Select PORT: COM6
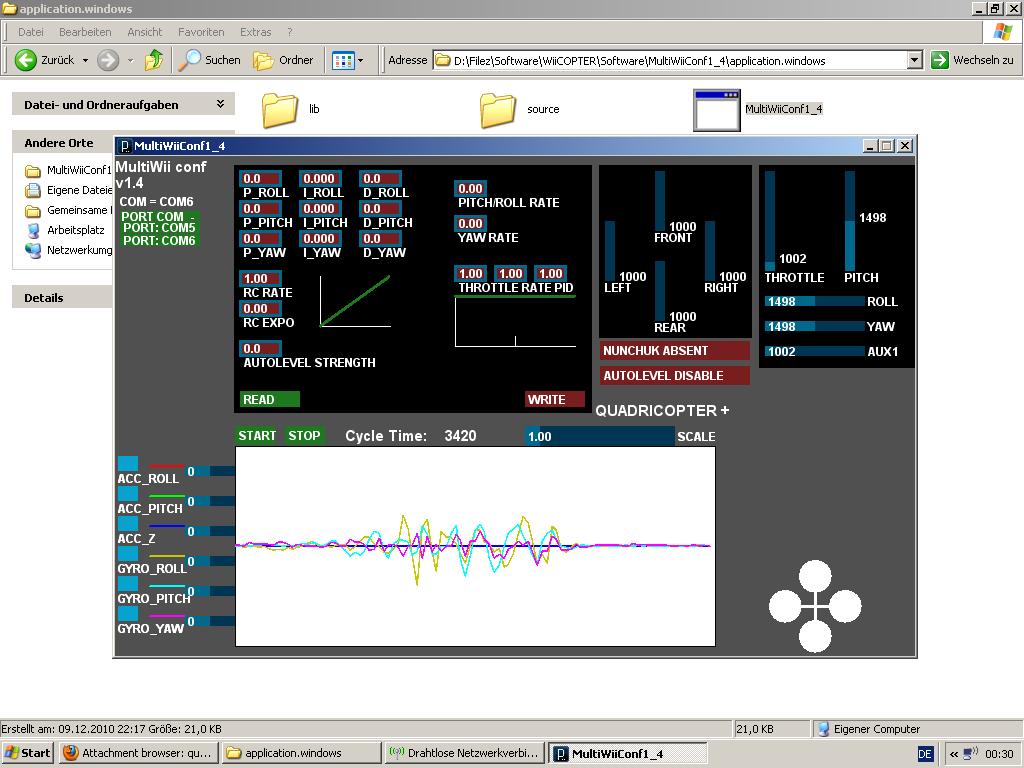The image size is (1024, 768). (159, 241)
